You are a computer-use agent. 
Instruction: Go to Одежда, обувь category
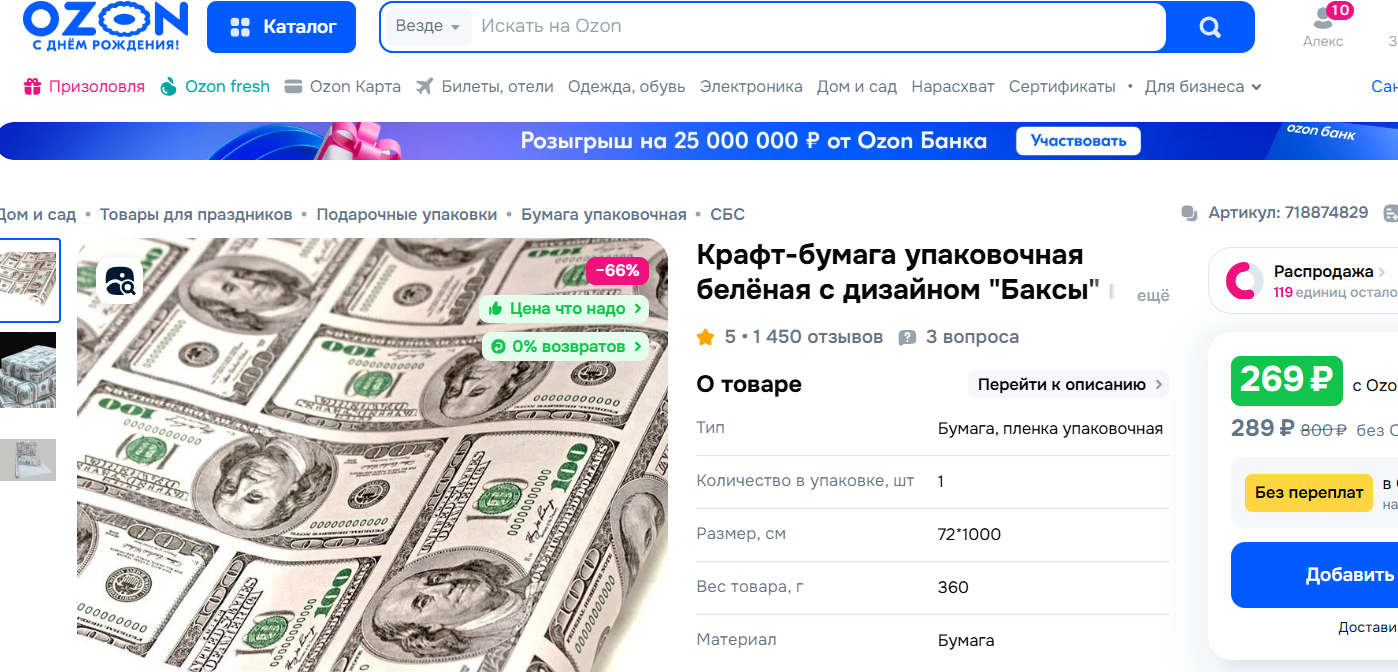[x=627, y=86]
